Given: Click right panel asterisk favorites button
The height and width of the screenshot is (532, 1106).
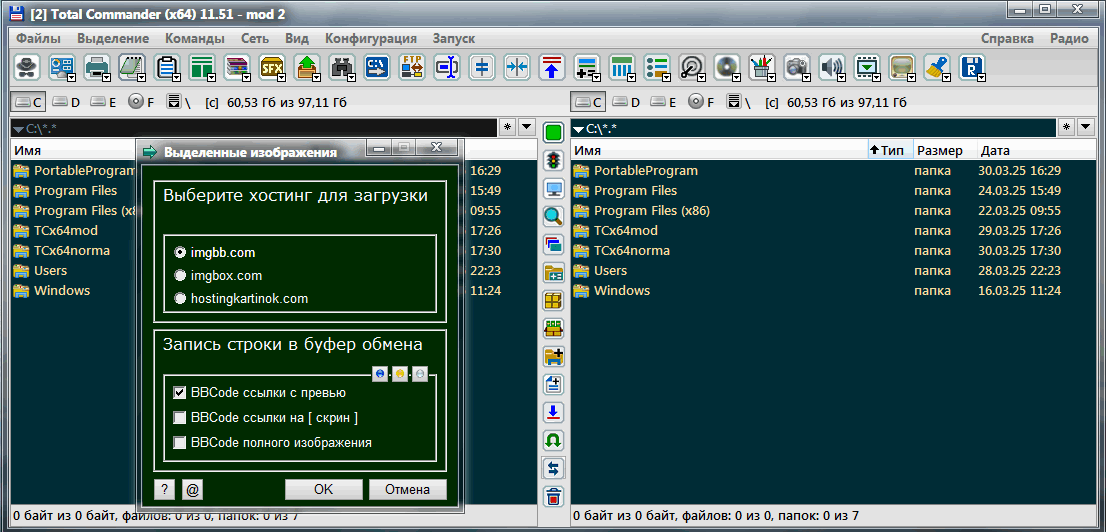Looking at the screenshot, I should tap(1066, 127).
